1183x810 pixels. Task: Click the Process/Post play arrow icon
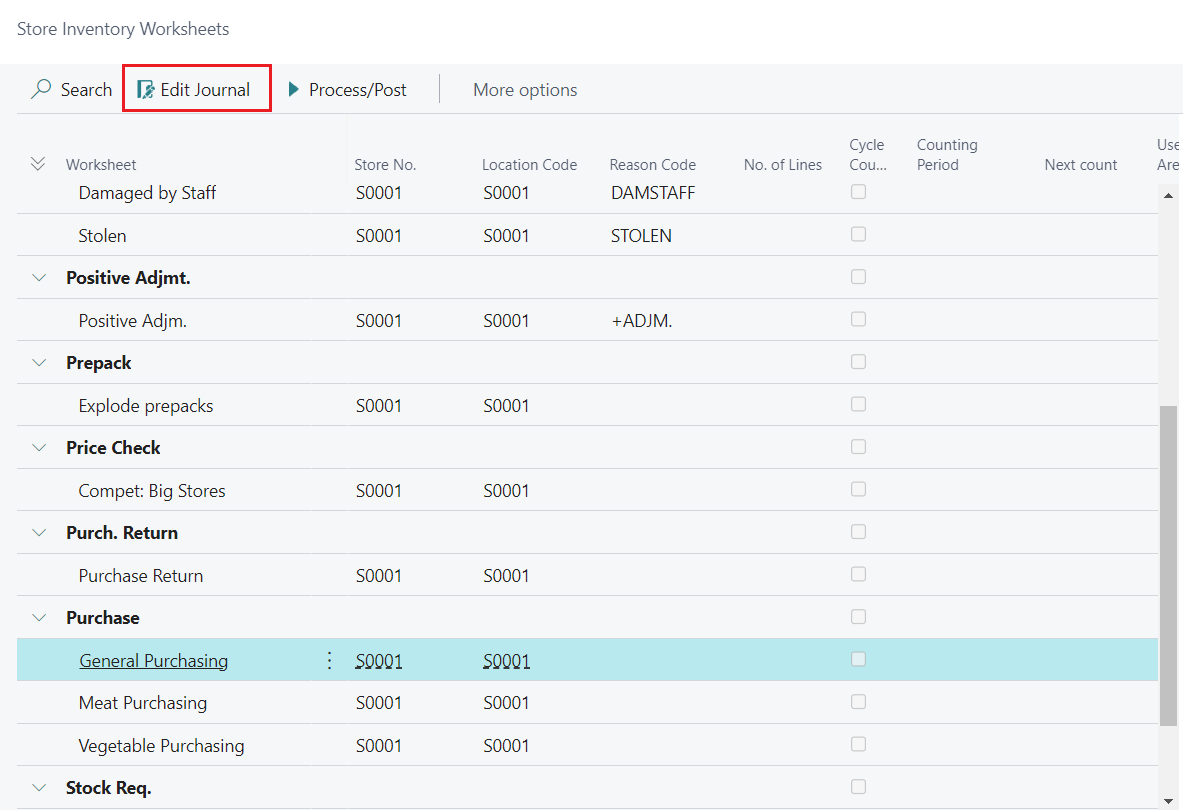pos(294,90)
